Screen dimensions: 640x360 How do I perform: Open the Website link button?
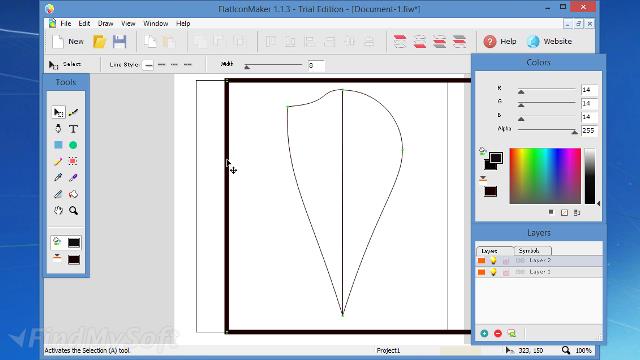549,41
